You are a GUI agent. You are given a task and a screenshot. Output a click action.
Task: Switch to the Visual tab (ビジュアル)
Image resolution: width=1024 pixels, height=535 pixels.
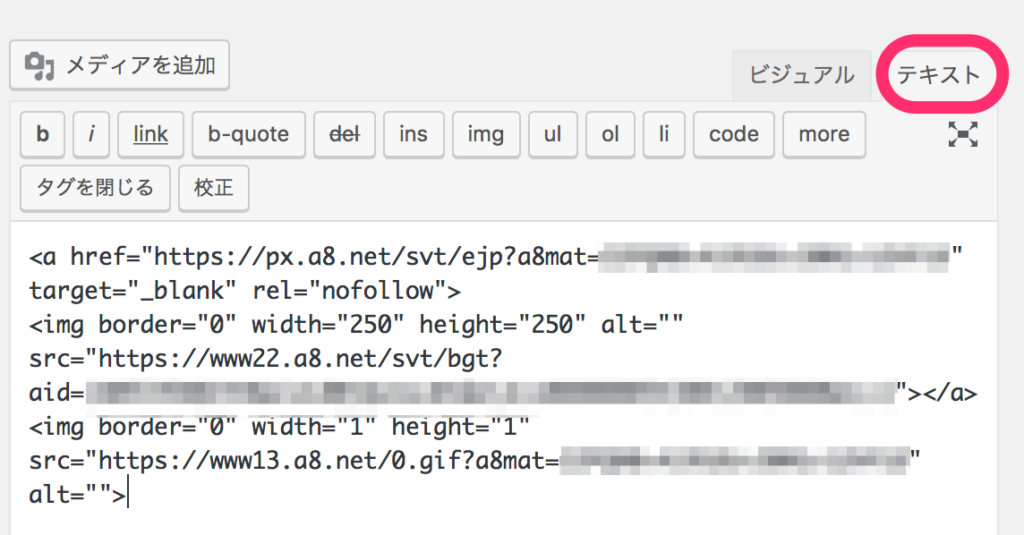click(x=801, y=75)
